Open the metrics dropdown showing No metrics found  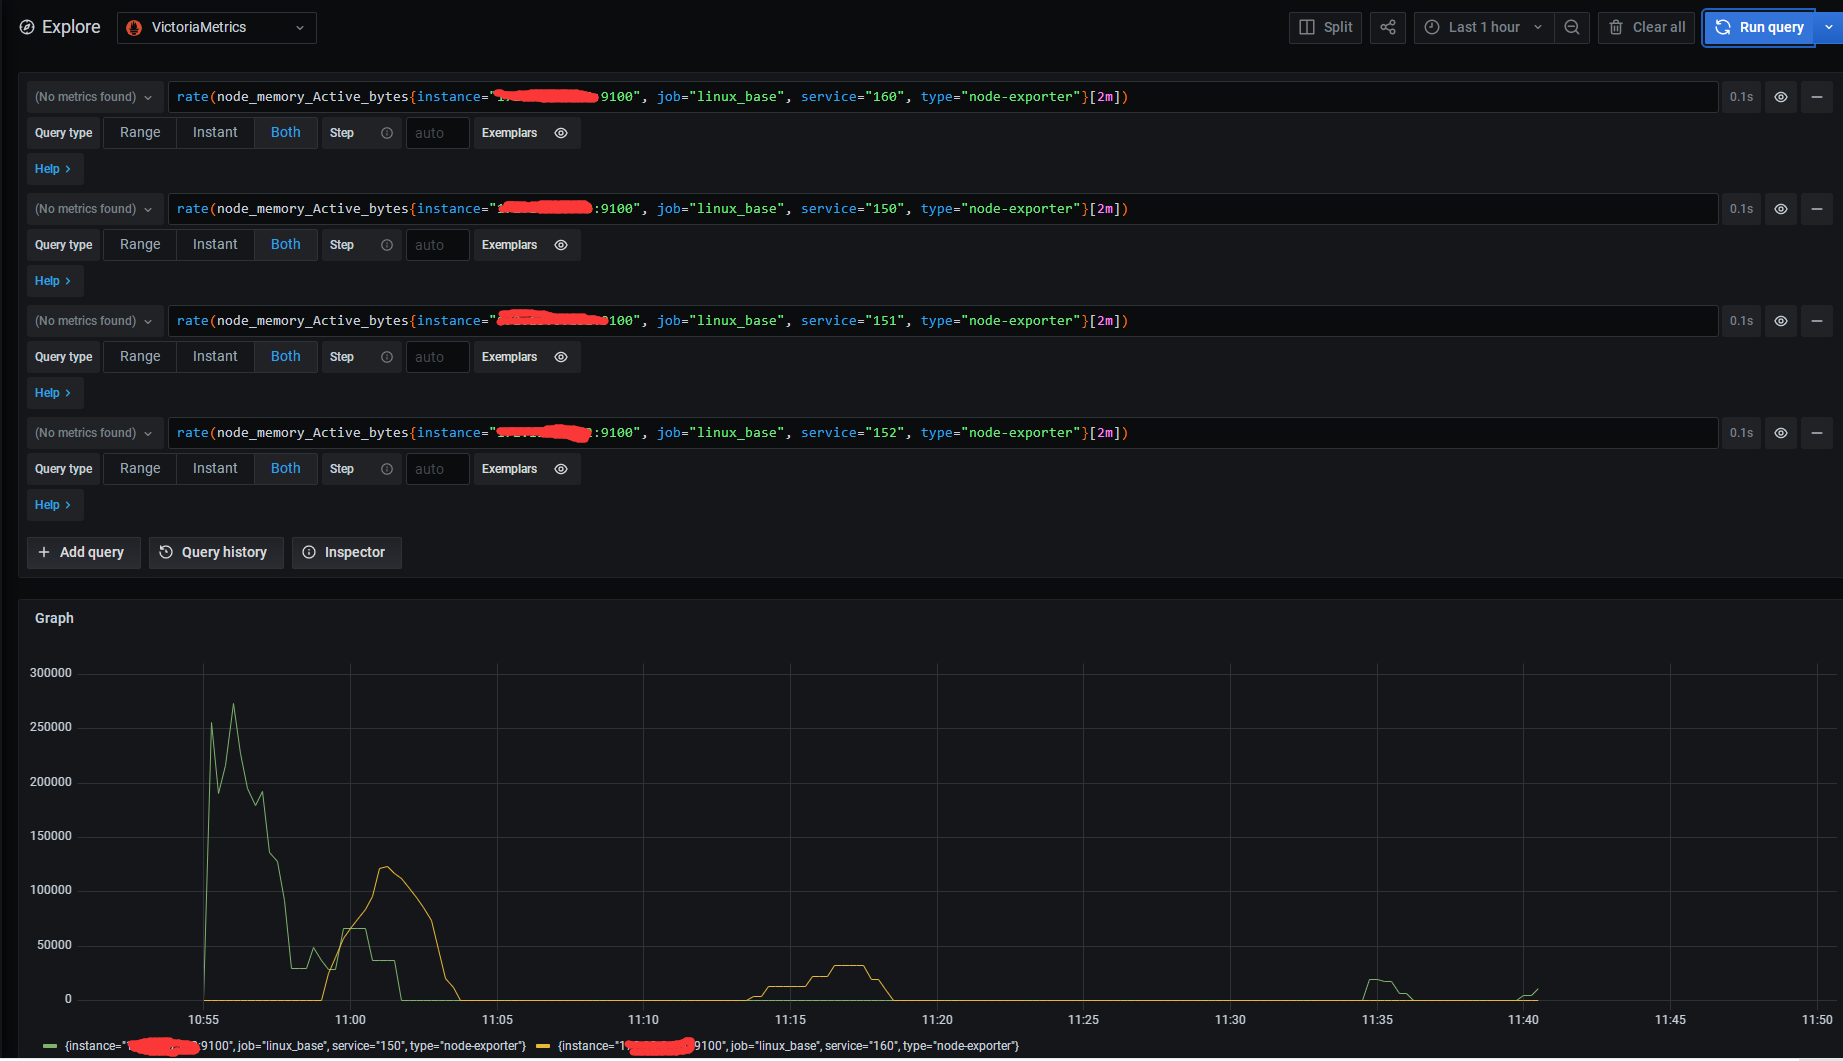click(93, 96)
